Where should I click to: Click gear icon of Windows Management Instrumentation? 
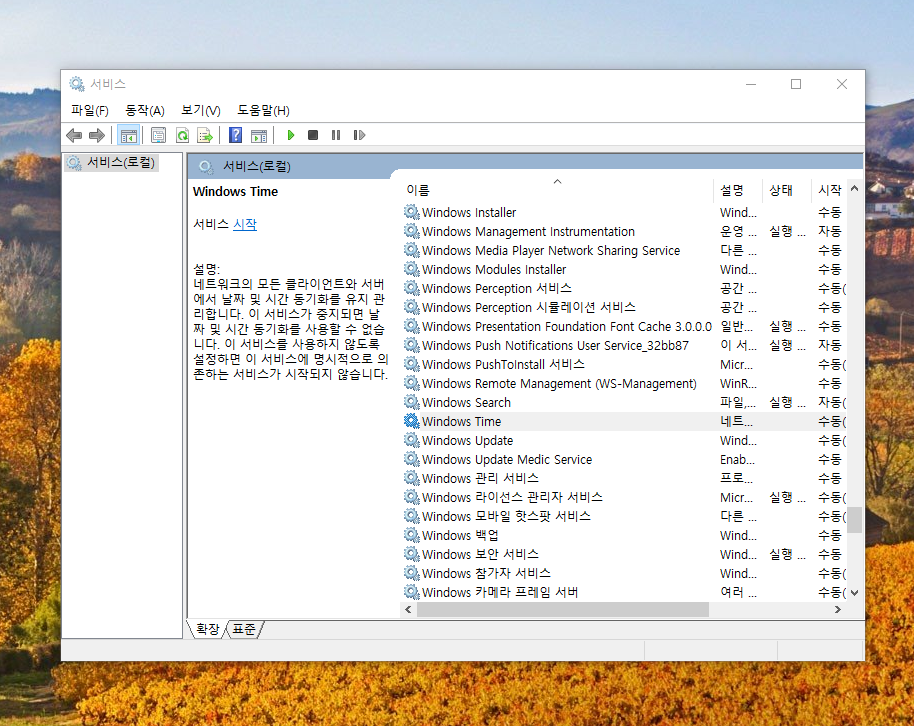(x=412, y=231)
